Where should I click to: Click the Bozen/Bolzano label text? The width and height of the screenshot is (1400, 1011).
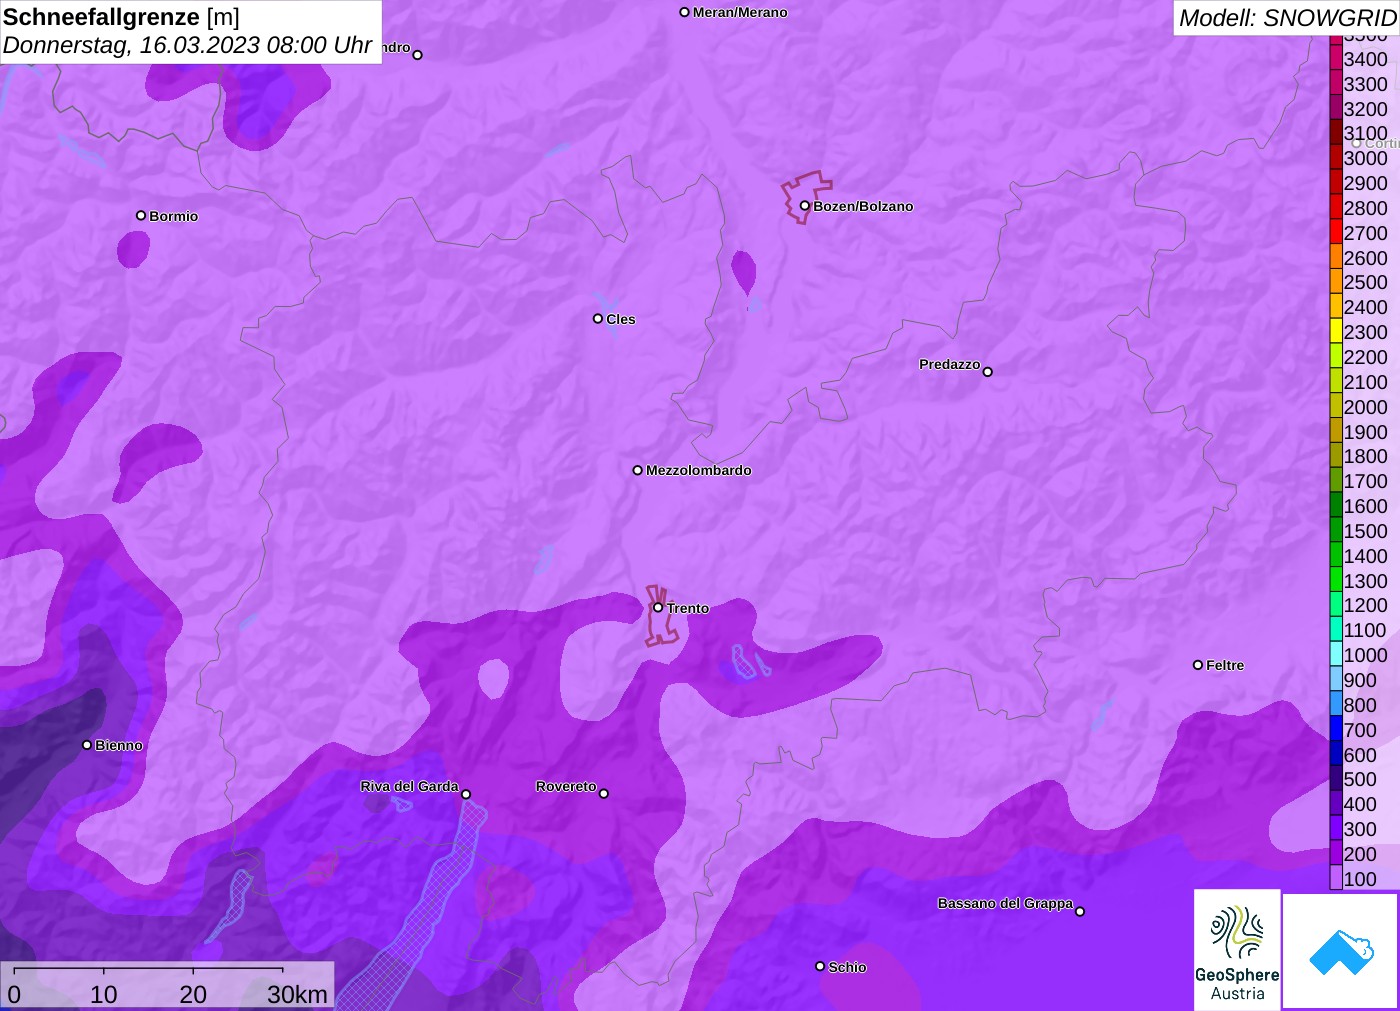coord(863,206)
